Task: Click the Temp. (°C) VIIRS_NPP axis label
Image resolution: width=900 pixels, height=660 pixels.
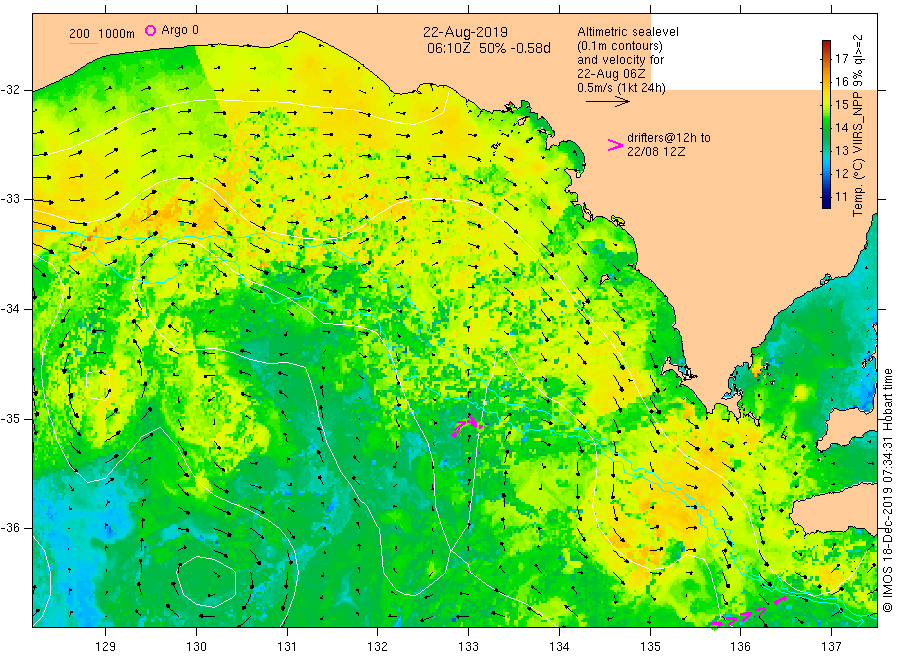Action: tap(858, 125)
